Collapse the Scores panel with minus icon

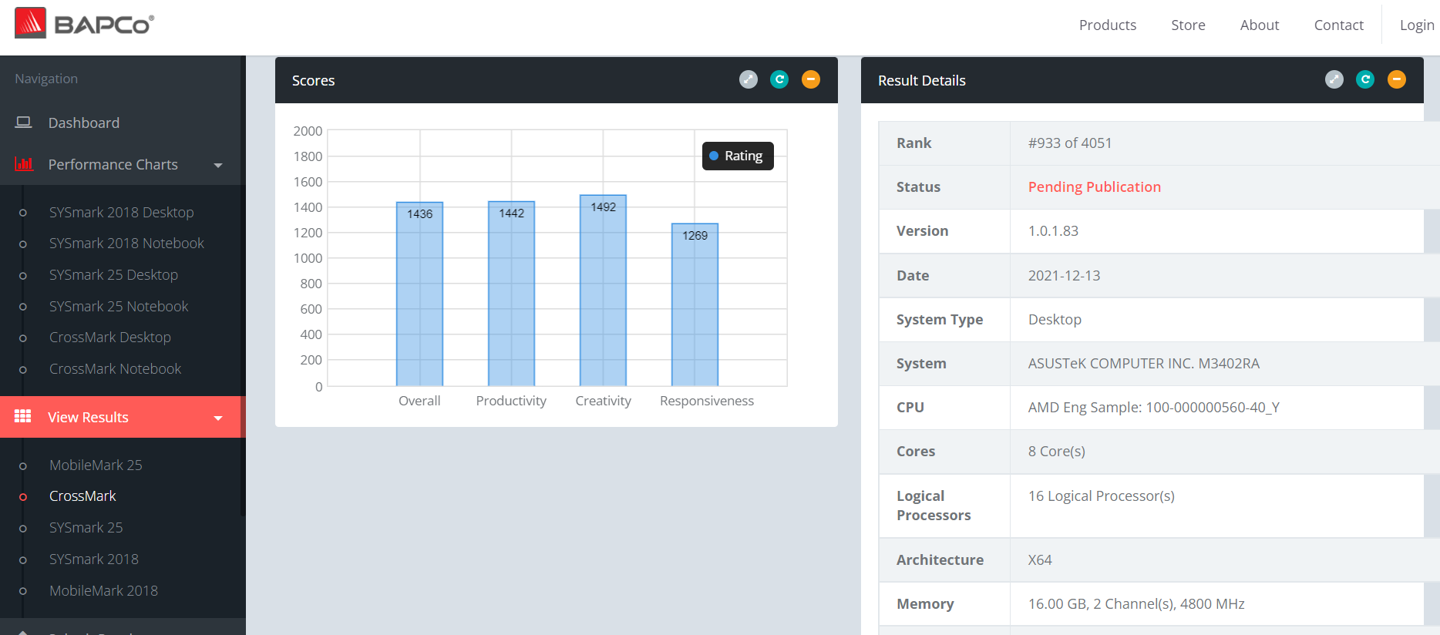pos(811,80)
